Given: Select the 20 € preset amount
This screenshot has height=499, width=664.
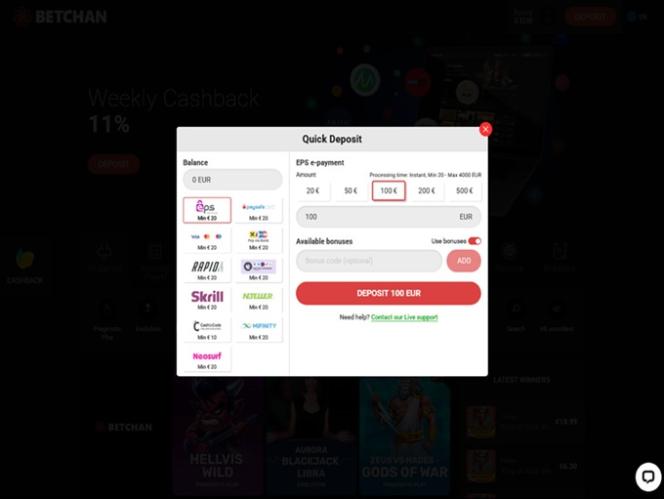Looking at the screenshot, I should tap(313, 191).
